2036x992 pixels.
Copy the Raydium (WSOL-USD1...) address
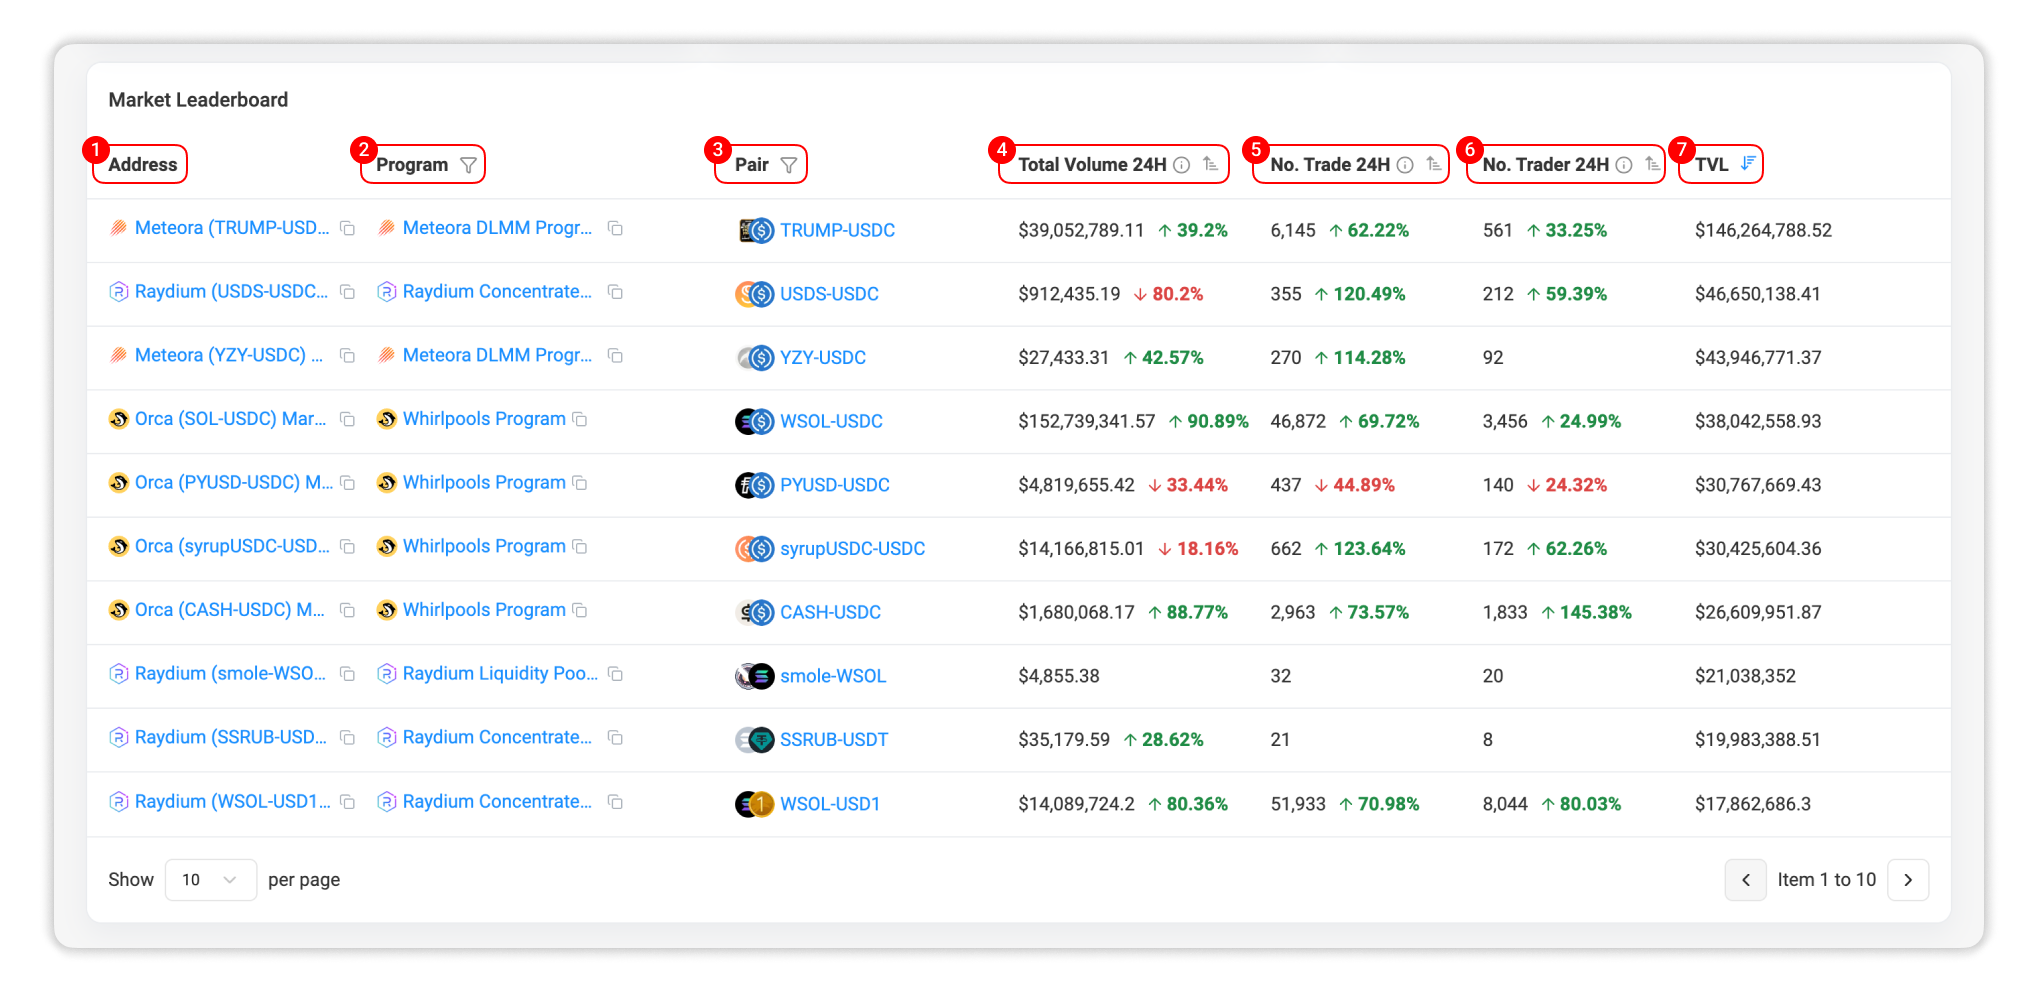point(347,802)
